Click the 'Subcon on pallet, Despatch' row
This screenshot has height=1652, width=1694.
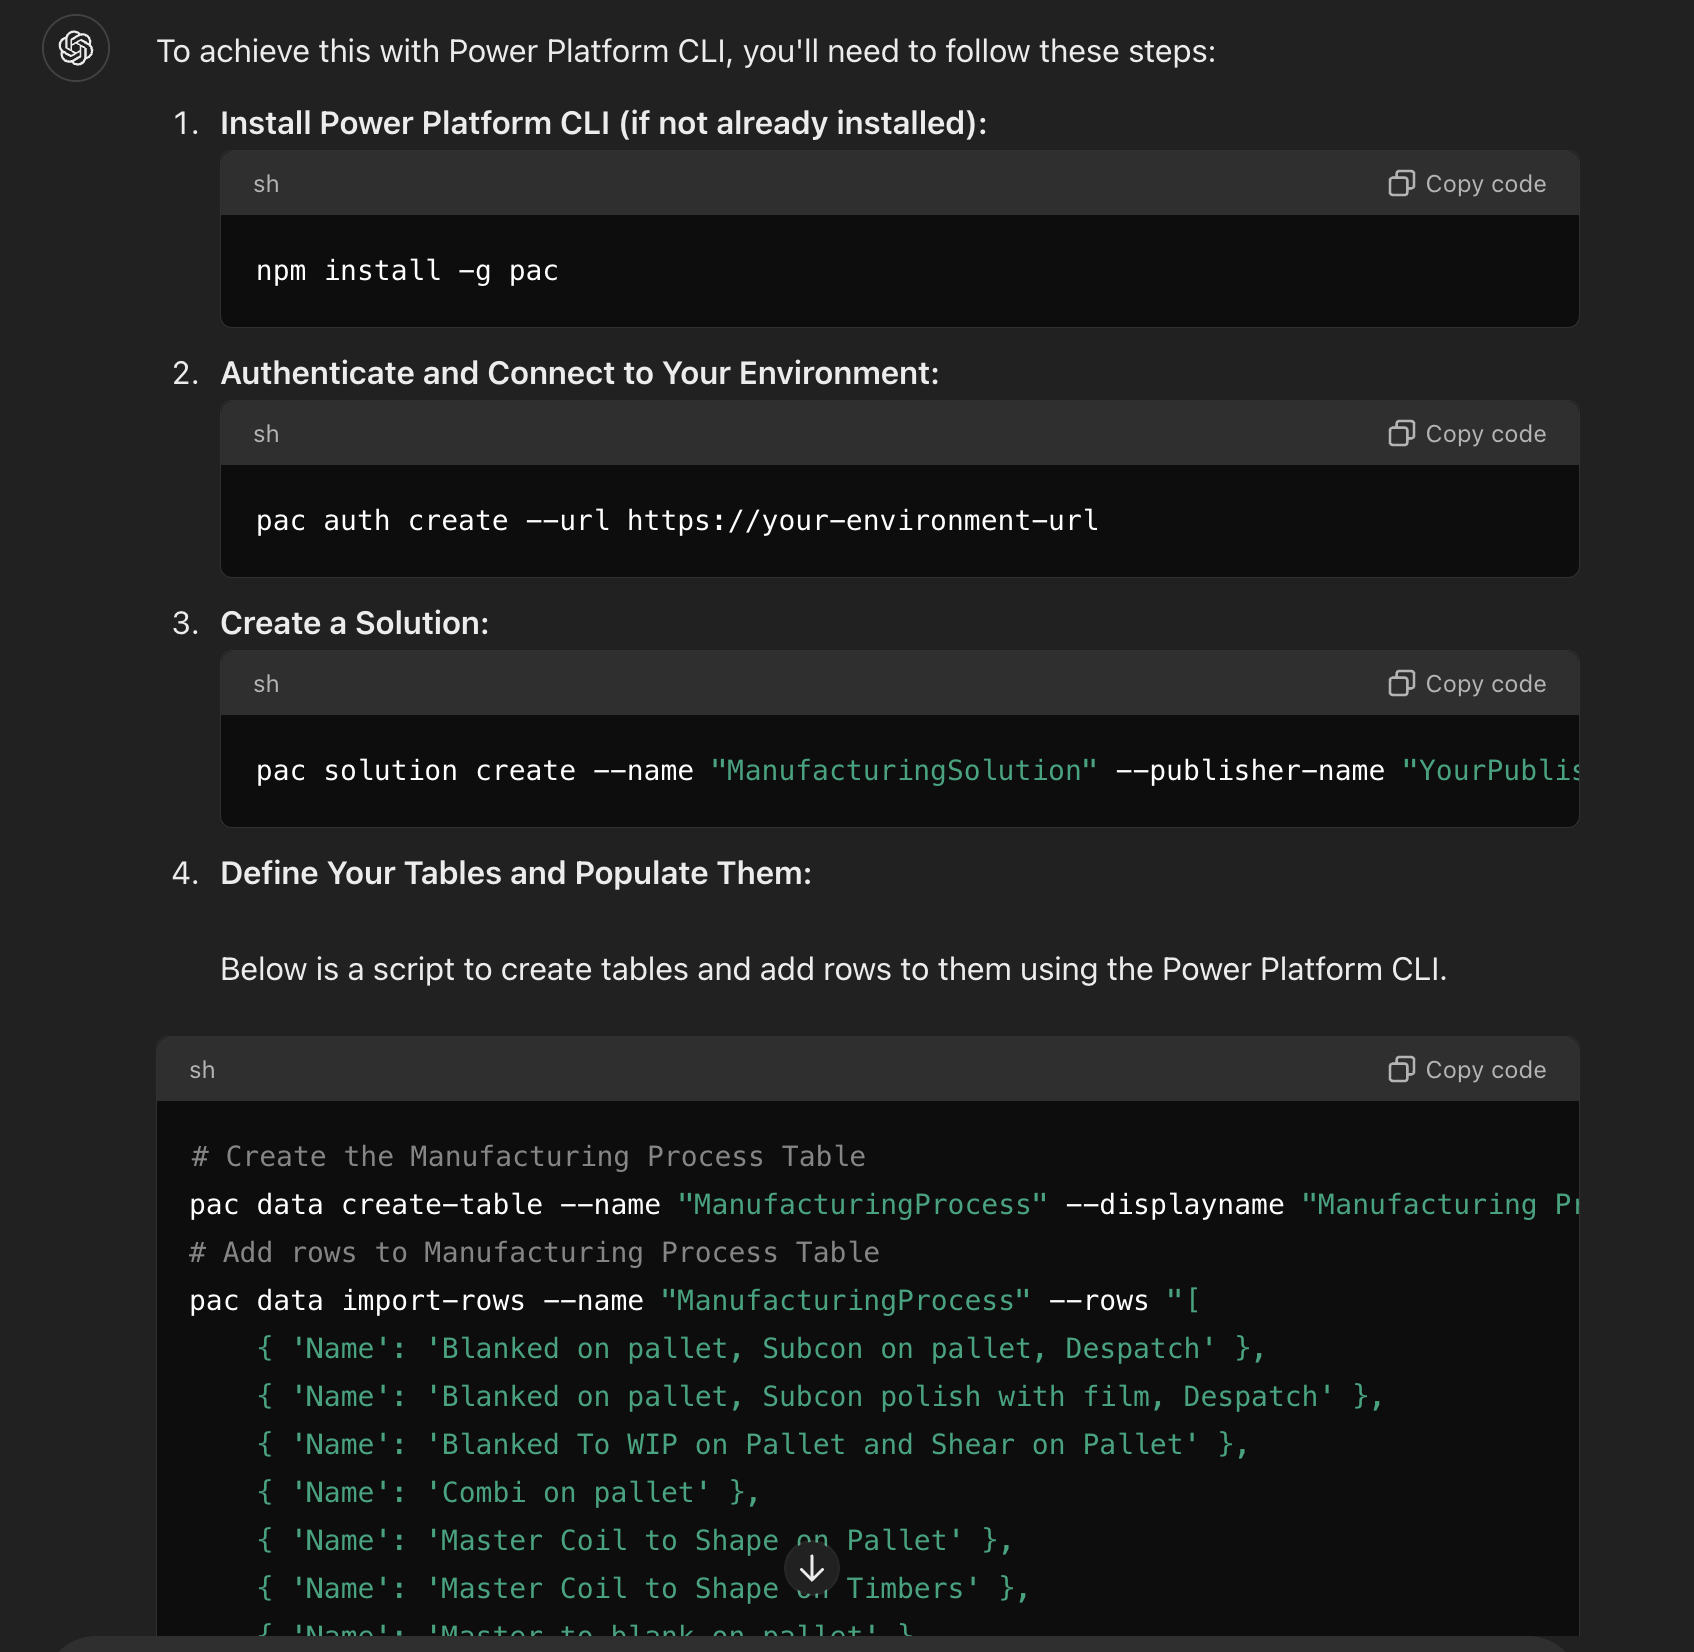click(761, 1349)
